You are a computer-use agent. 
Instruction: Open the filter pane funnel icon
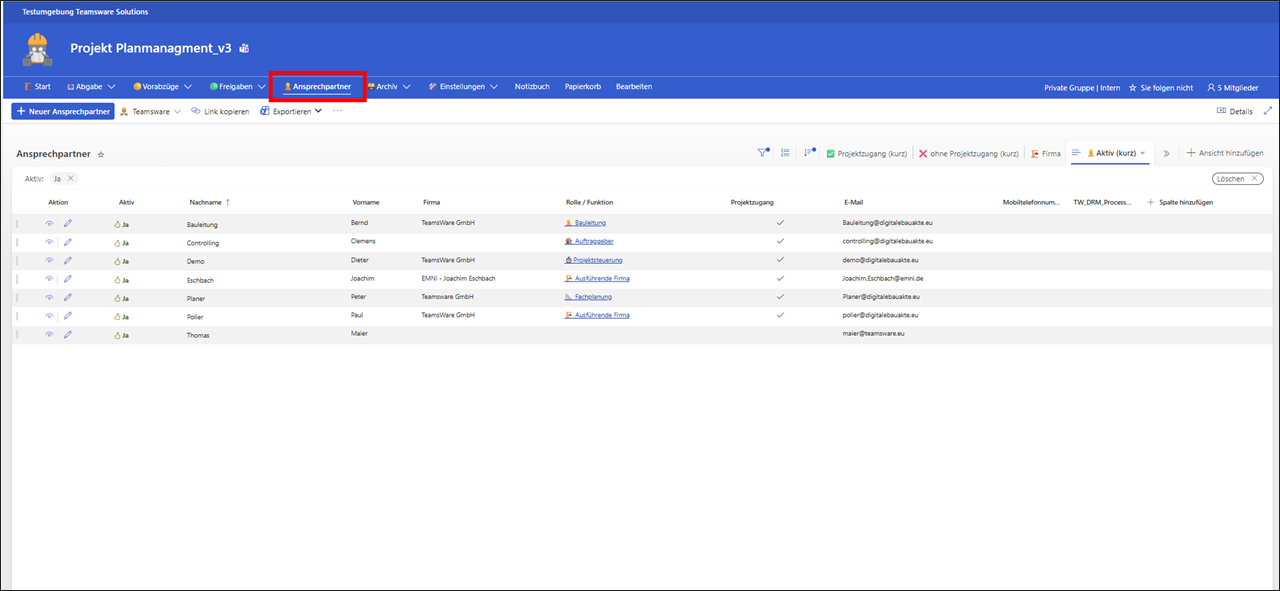tap(762, 153)
